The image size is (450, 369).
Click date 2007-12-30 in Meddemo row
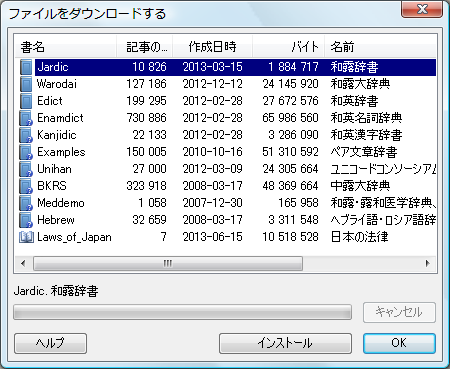[x=213, y=203]
